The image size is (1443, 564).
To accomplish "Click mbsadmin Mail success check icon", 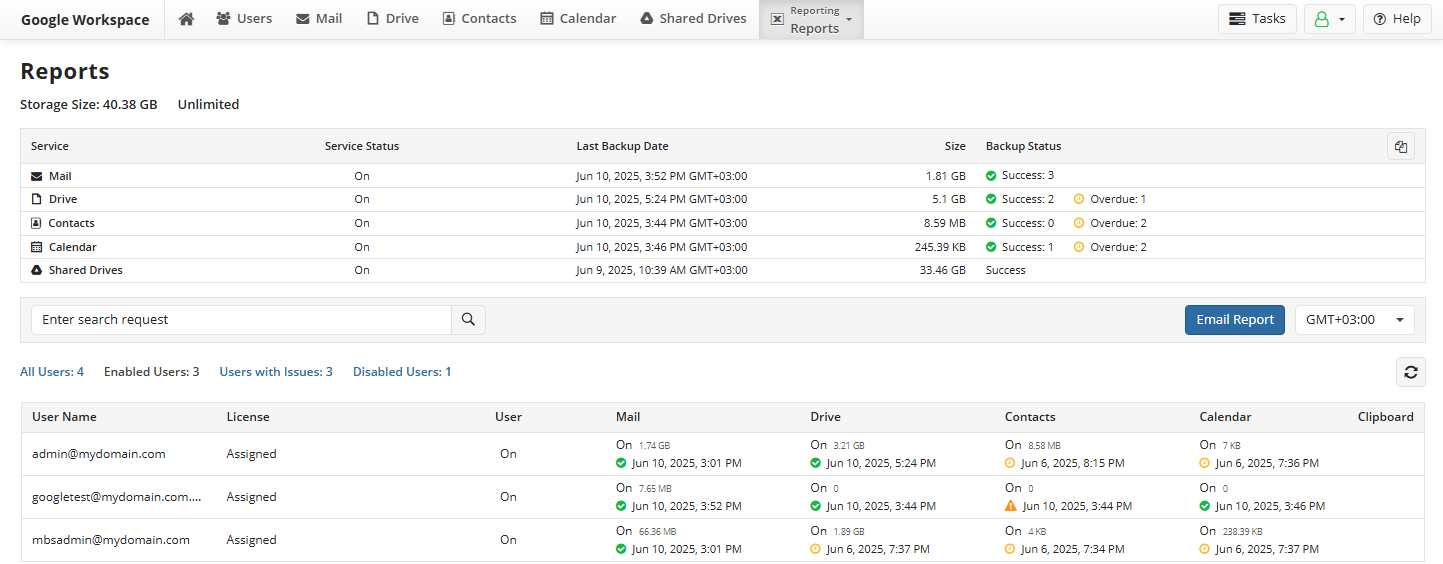I will [621, 549].
